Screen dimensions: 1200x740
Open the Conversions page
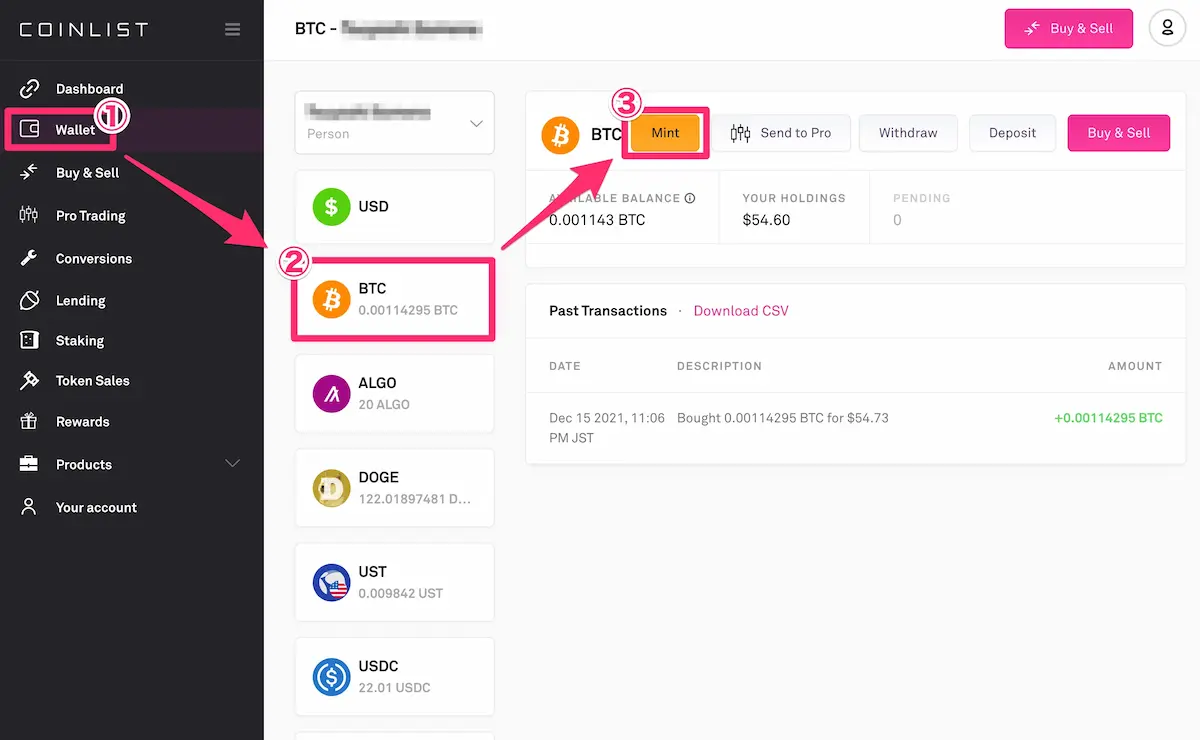94,259
